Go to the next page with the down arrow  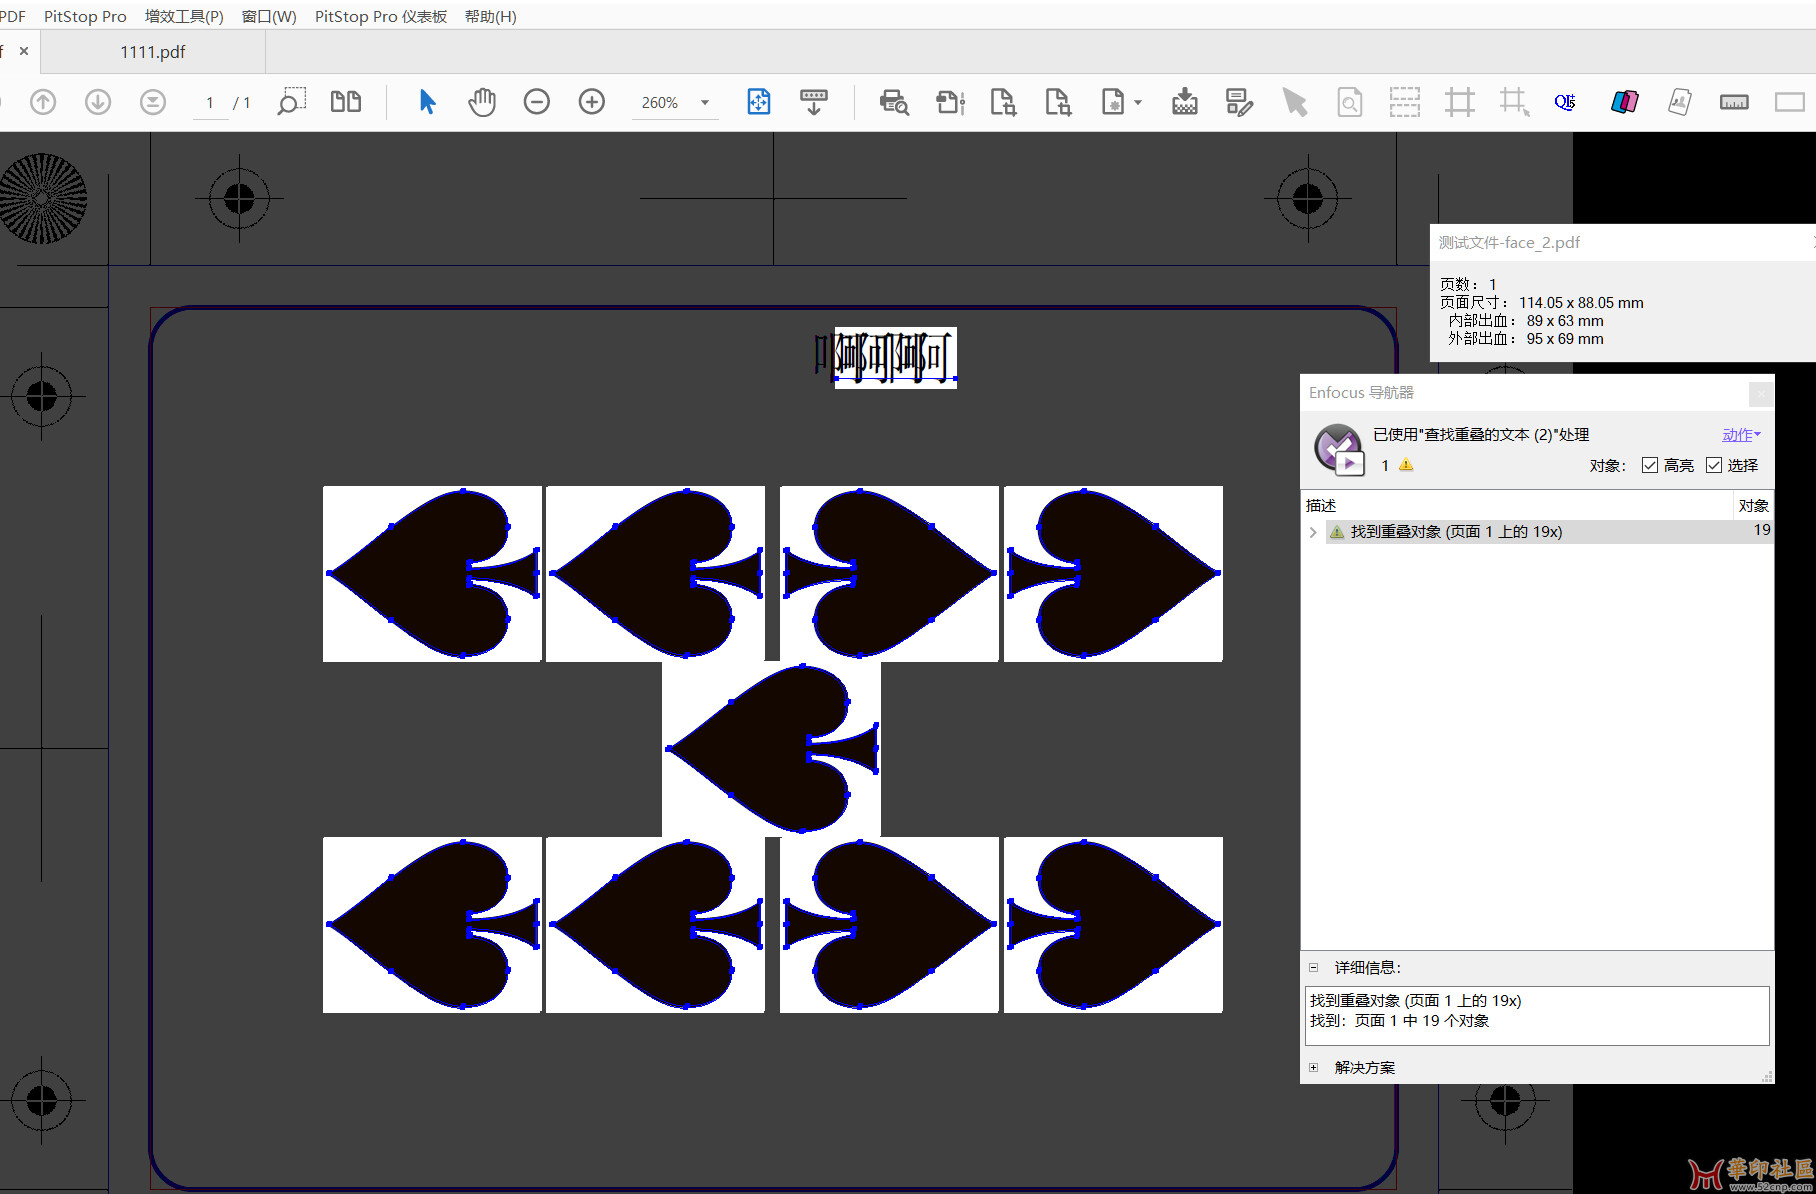click(98, 102)
